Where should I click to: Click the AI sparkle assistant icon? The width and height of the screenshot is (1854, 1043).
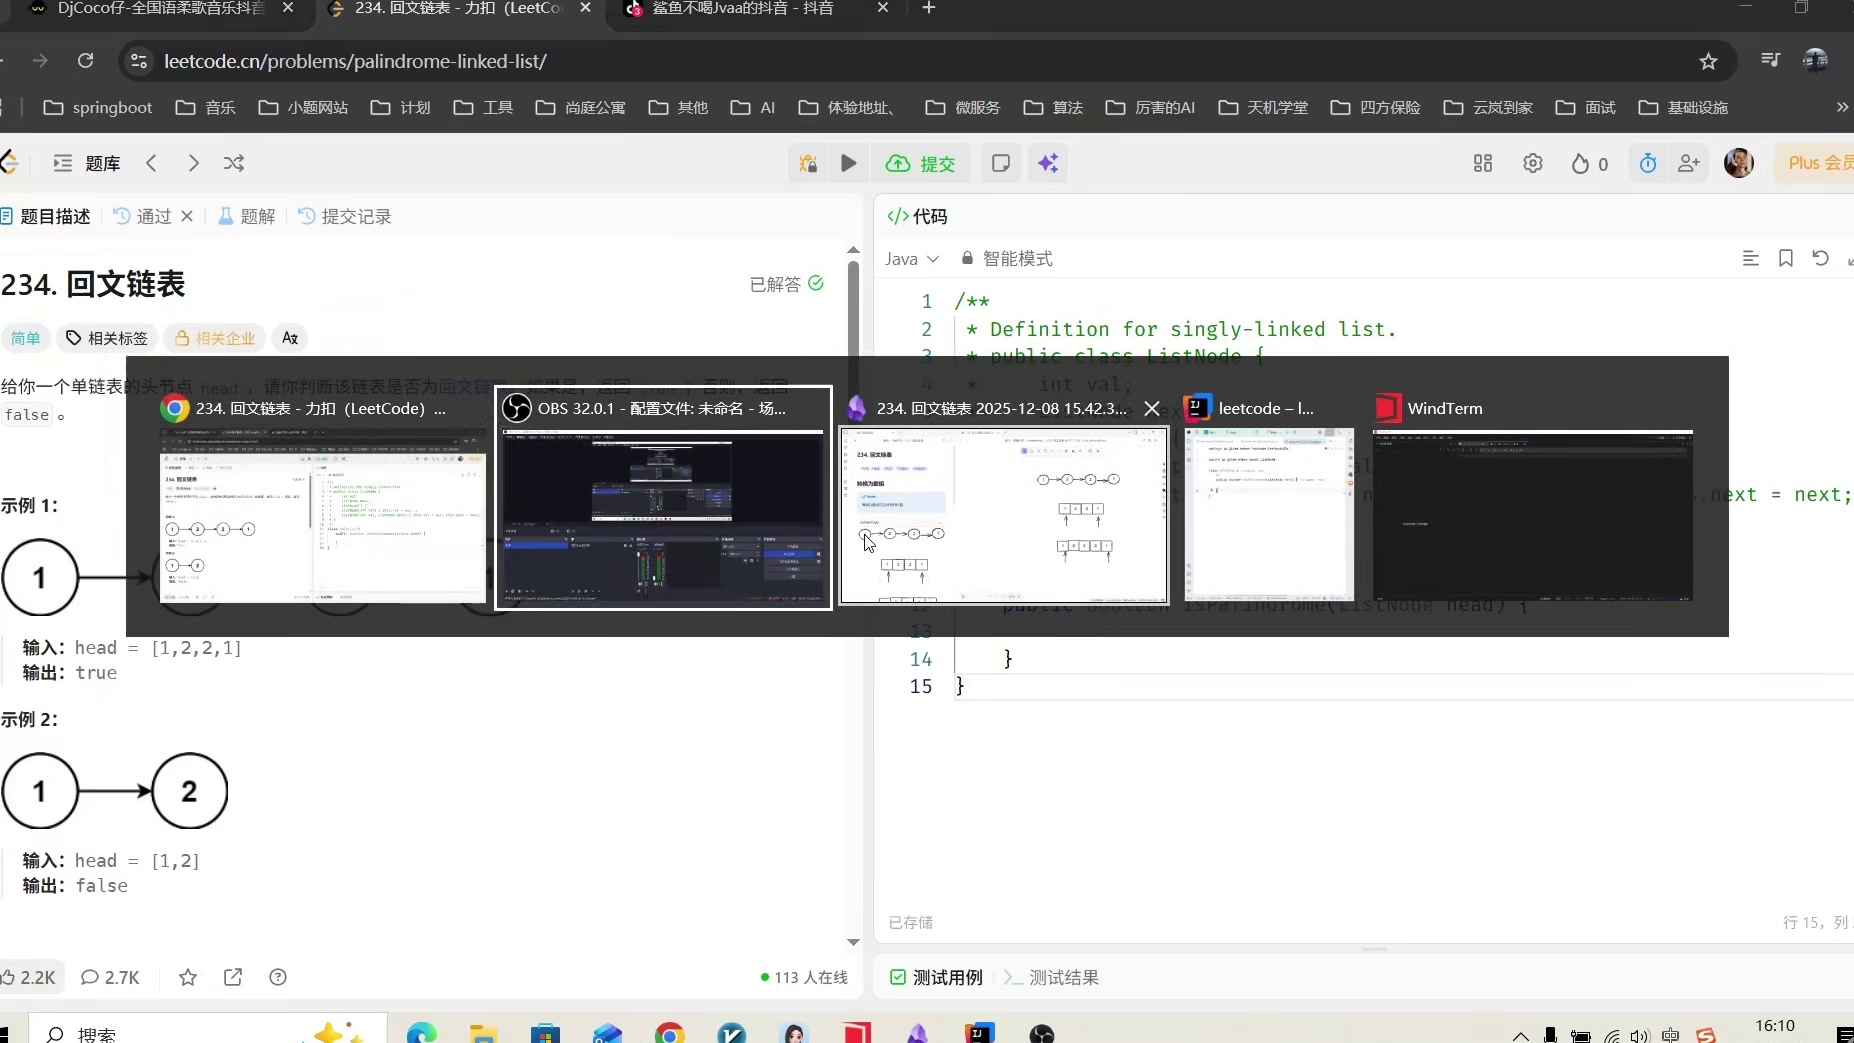[x=1048, y=163]
